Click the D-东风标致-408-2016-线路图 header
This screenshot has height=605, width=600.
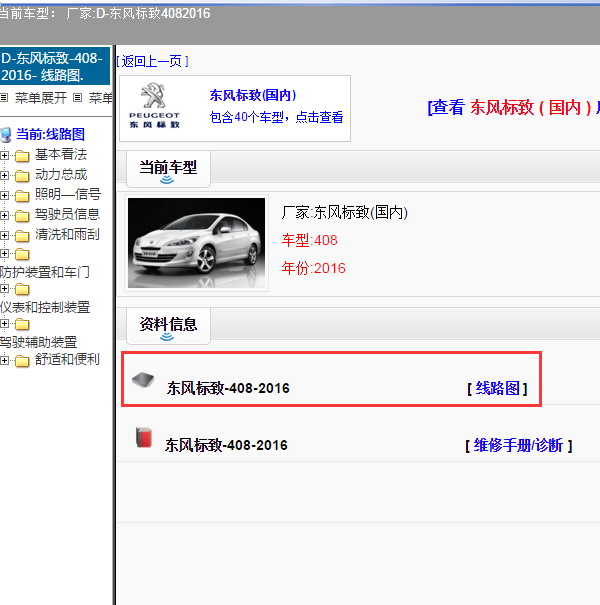55,66
